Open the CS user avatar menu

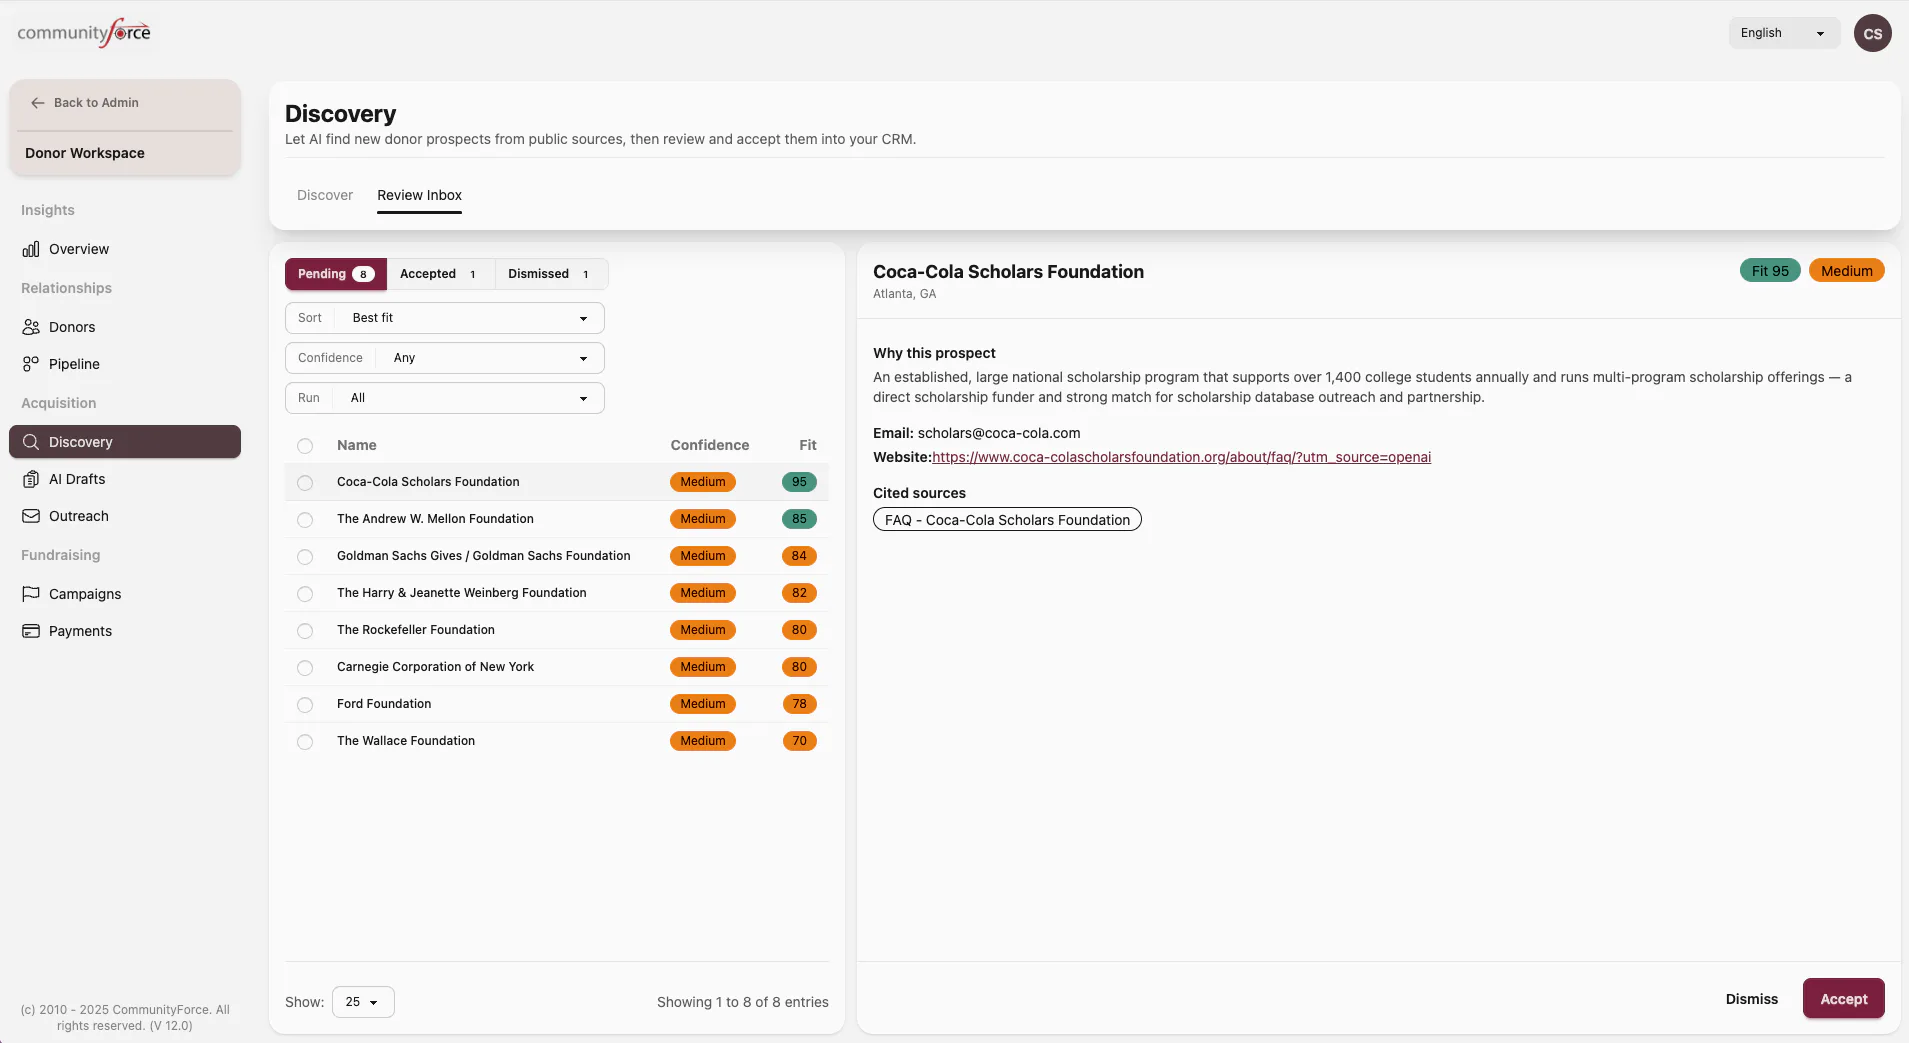(1872, 33)
